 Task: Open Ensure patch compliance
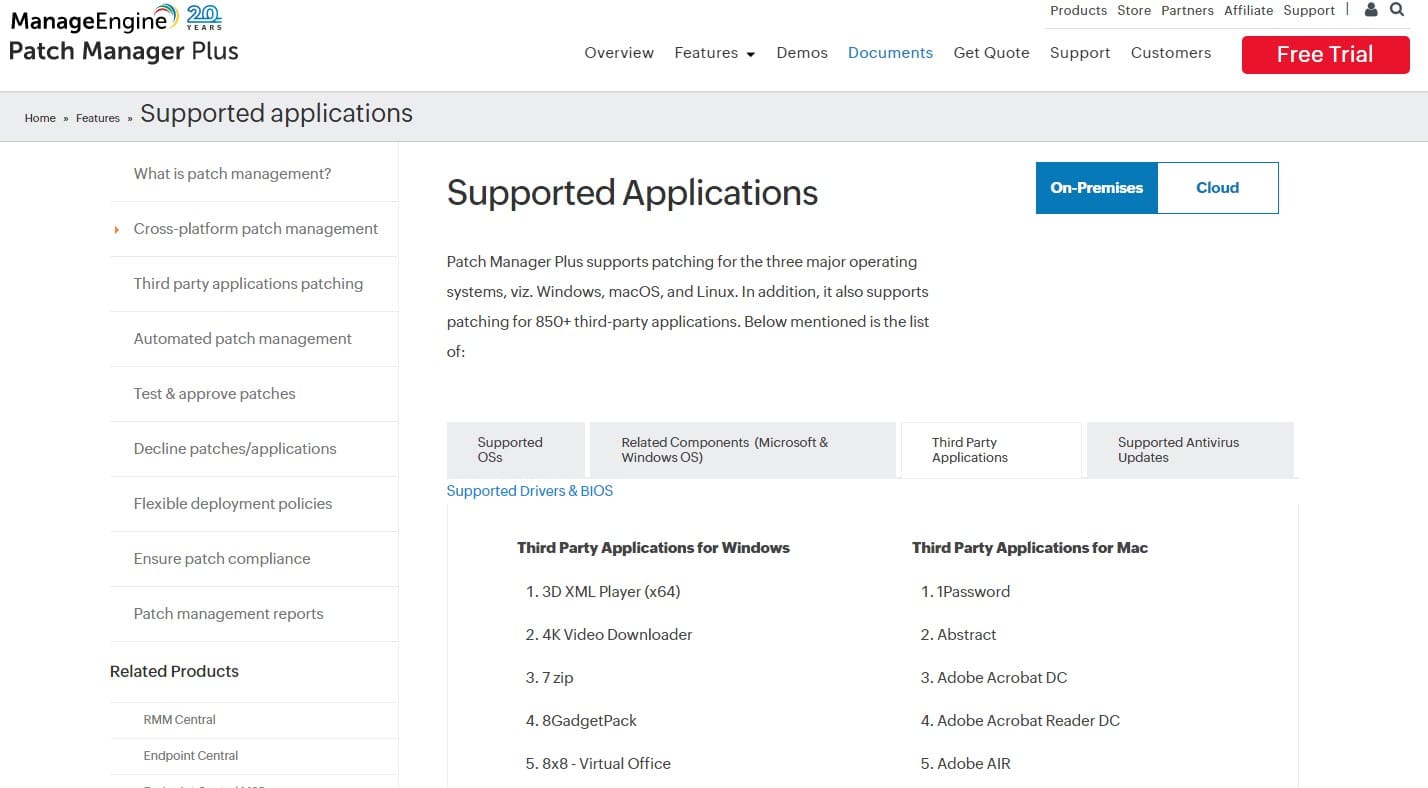coord(222,559)
